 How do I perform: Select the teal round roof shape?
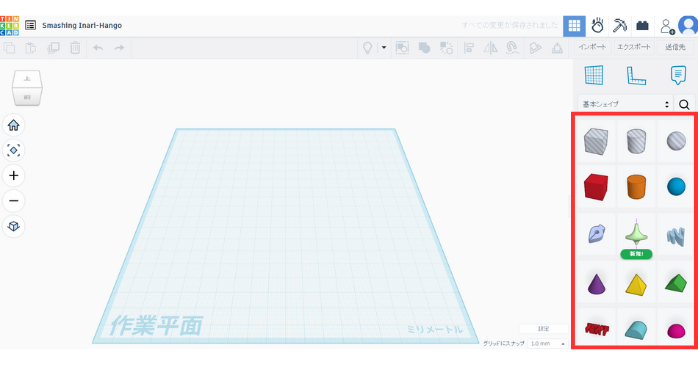[636, 330]
